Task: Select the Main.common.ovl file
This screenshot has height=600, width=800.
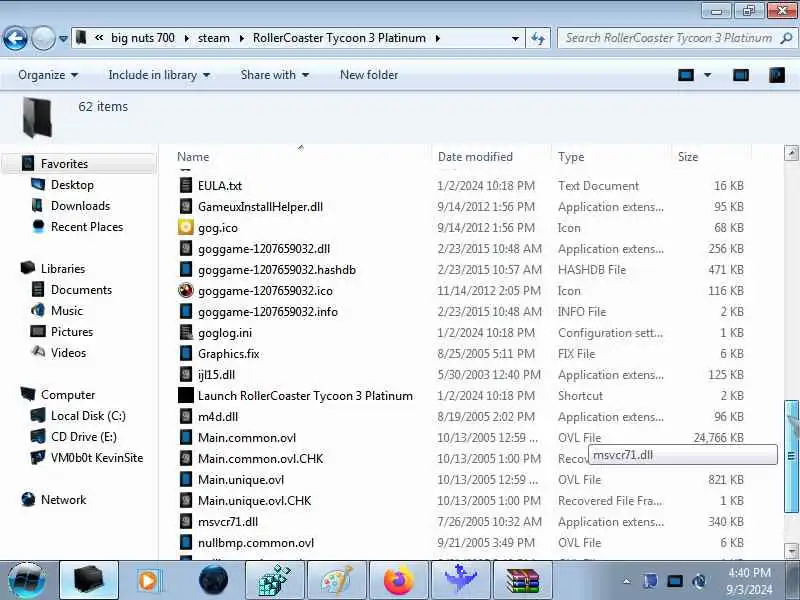Action: (246, 437)
